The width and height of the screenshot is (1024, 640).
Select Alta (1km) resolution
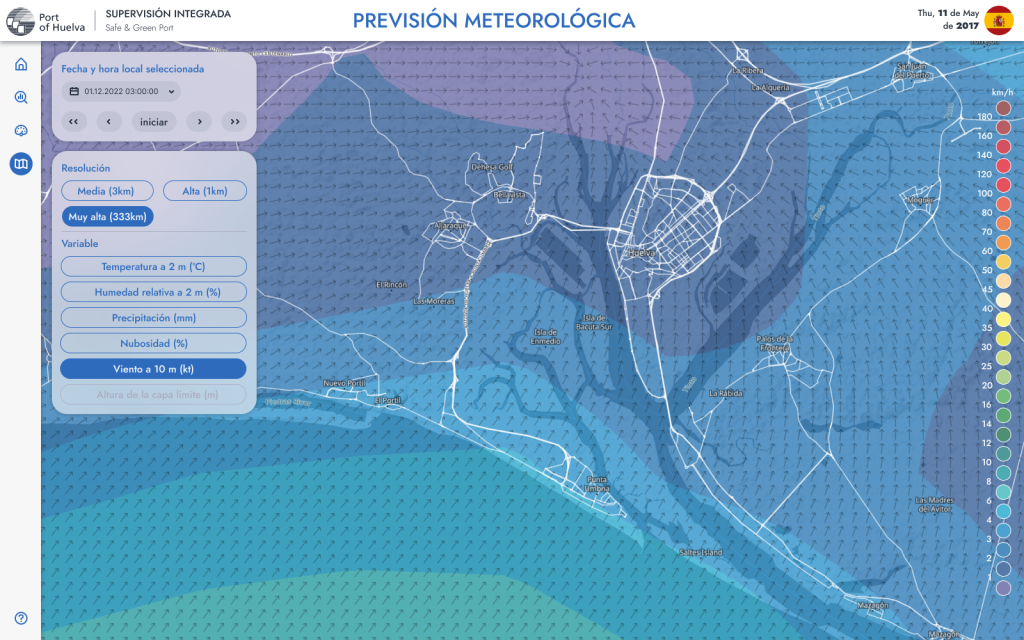pyautogui.click(x=204, y=191)
